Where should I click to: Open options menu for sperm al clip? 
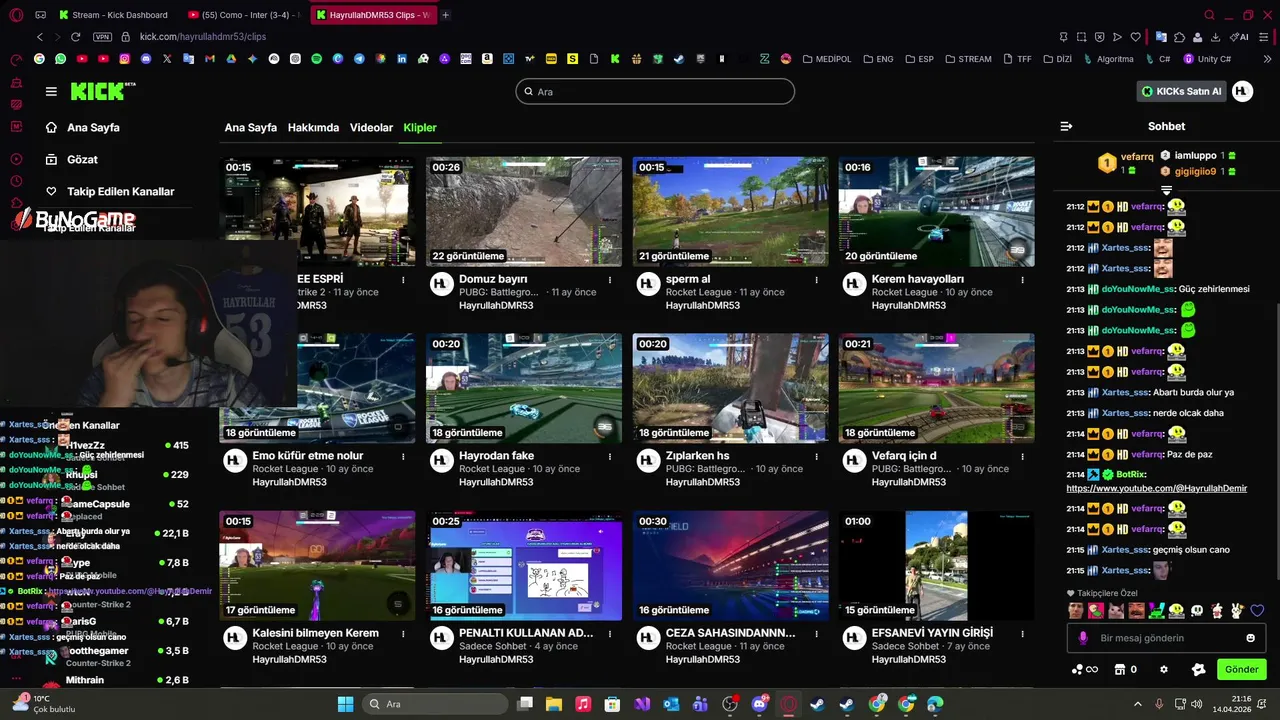click(x=816, y=280)
